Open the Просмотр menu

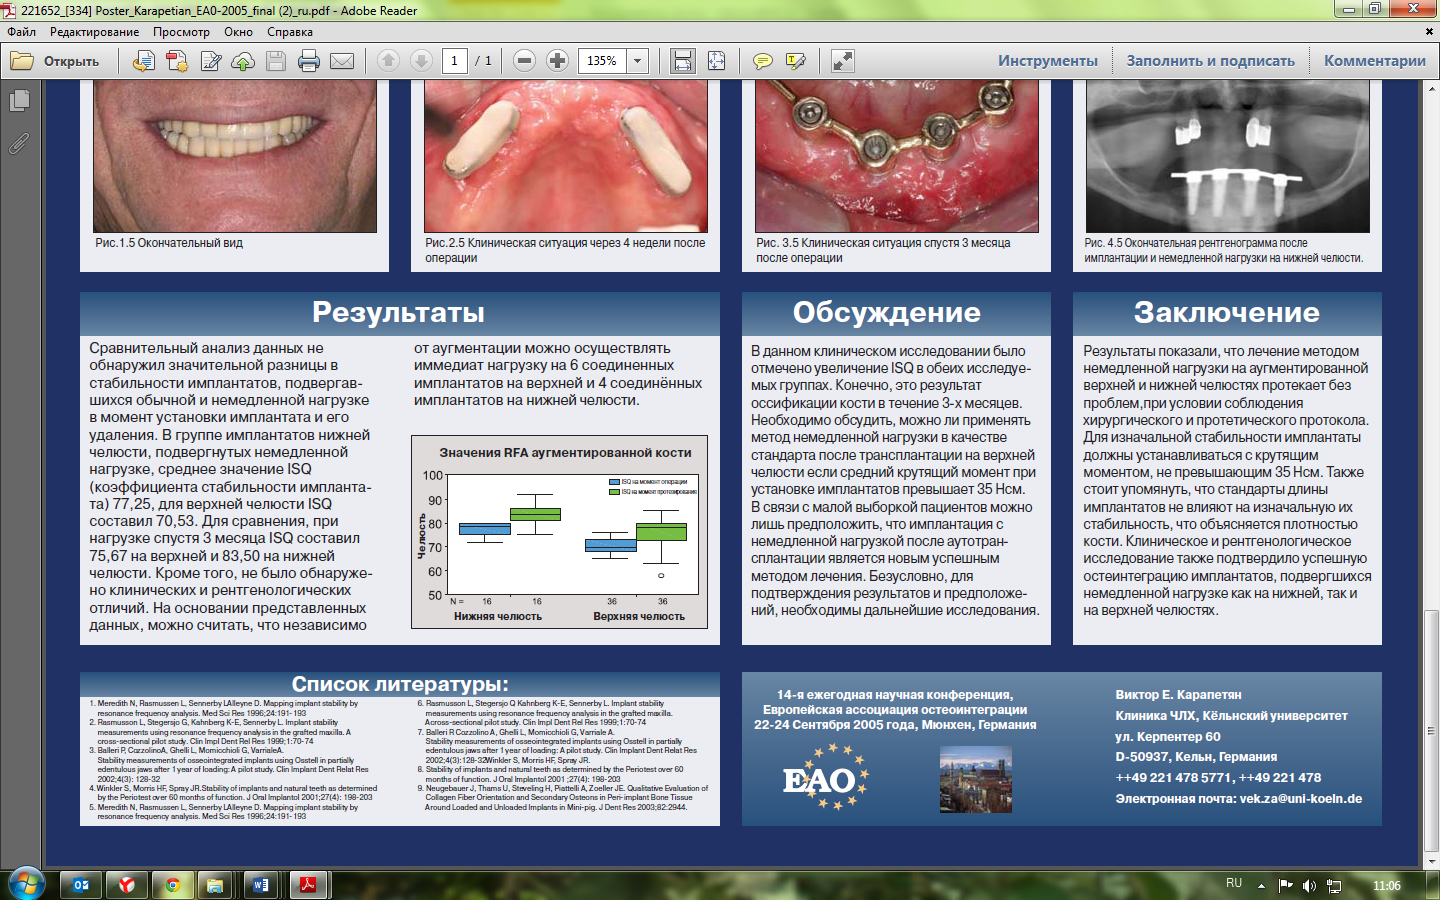tap(181, 32)
